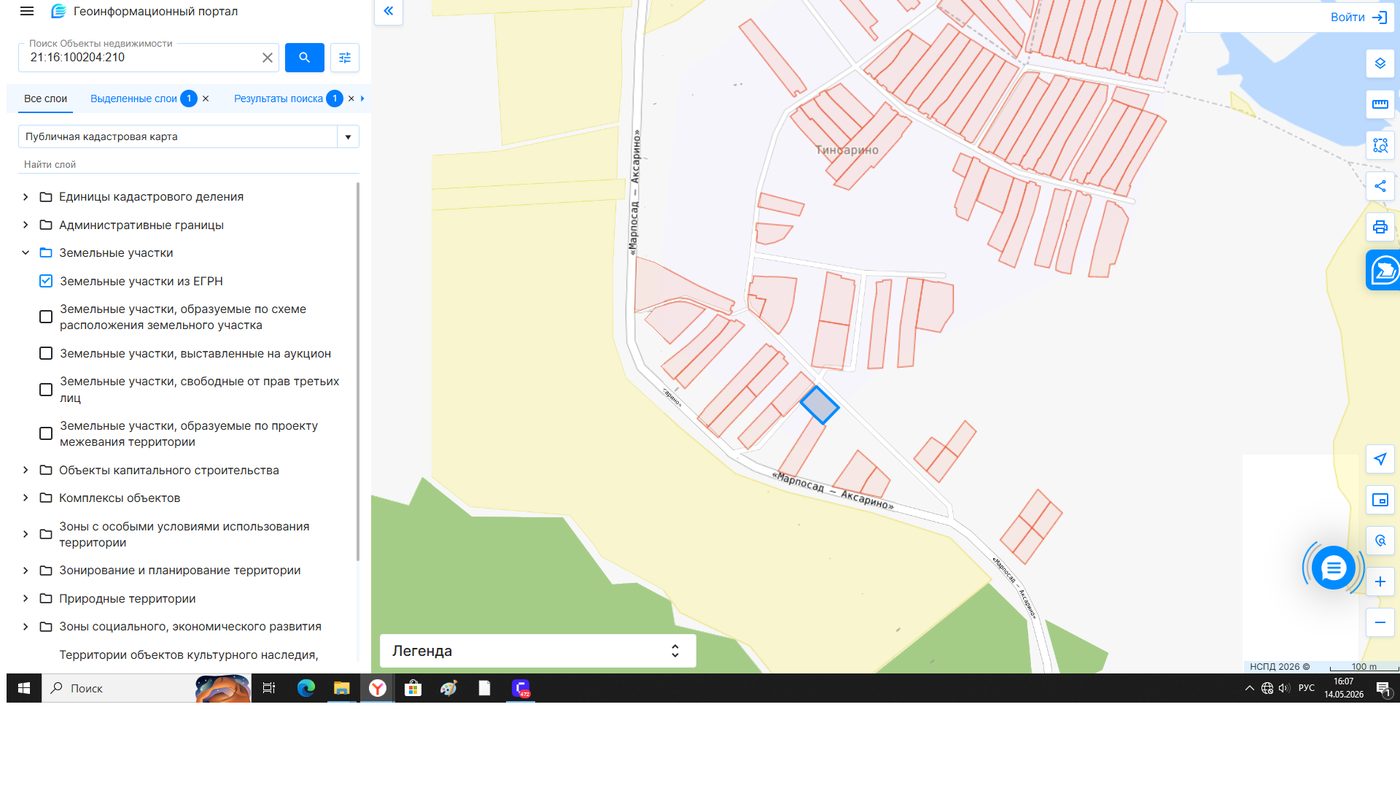Zoom in with the plus button
This screenshot has width=1400, height=788.
1380,581
